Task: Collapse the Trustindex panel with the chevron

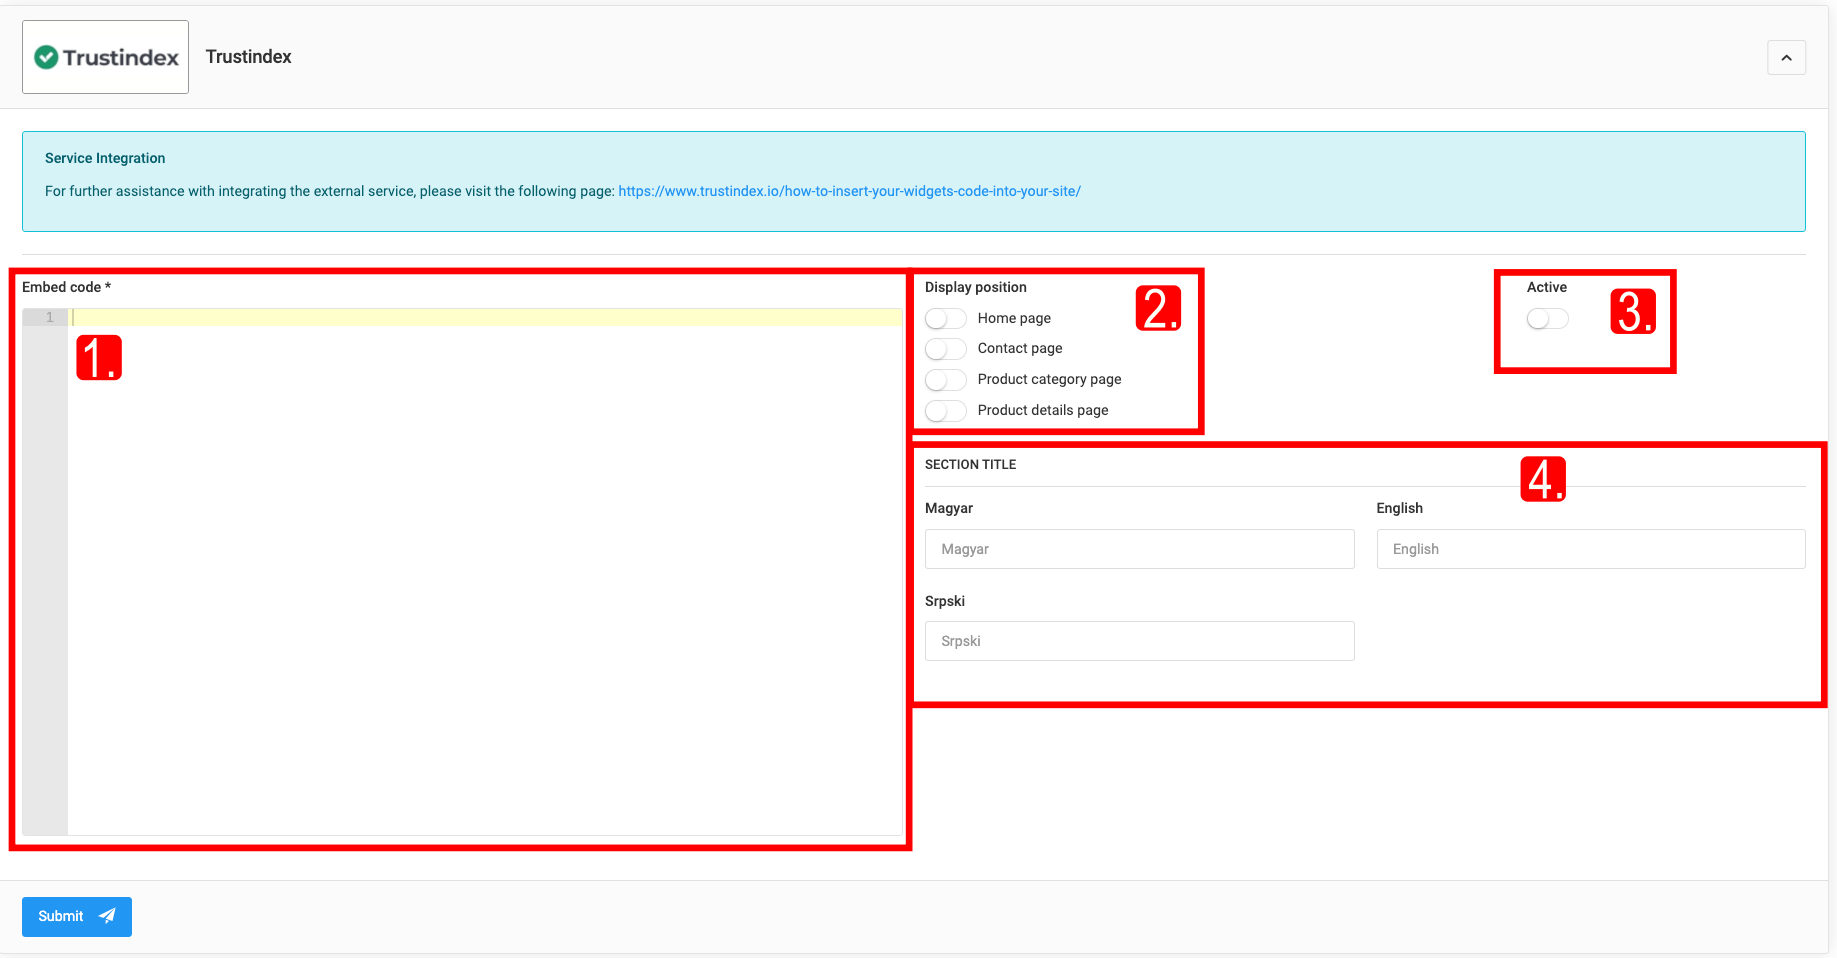Action: [x=1786, y=58]
